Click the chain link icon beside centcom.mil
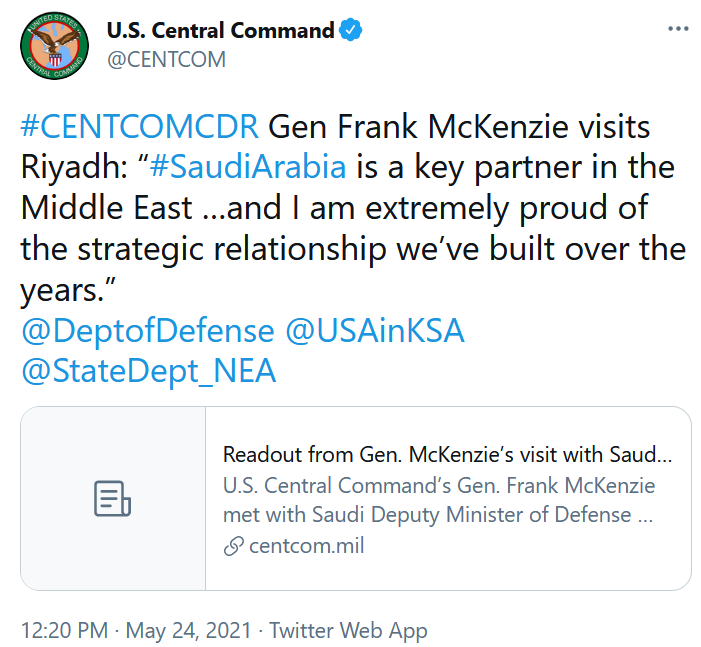701x647 pixels. 233,546
